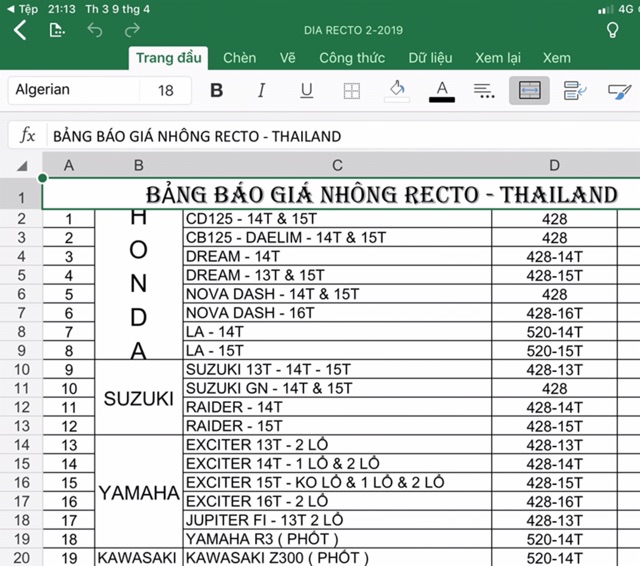
Task: Open the Algerian font name box
Action: pyautogui.click(x=73, y=90)
